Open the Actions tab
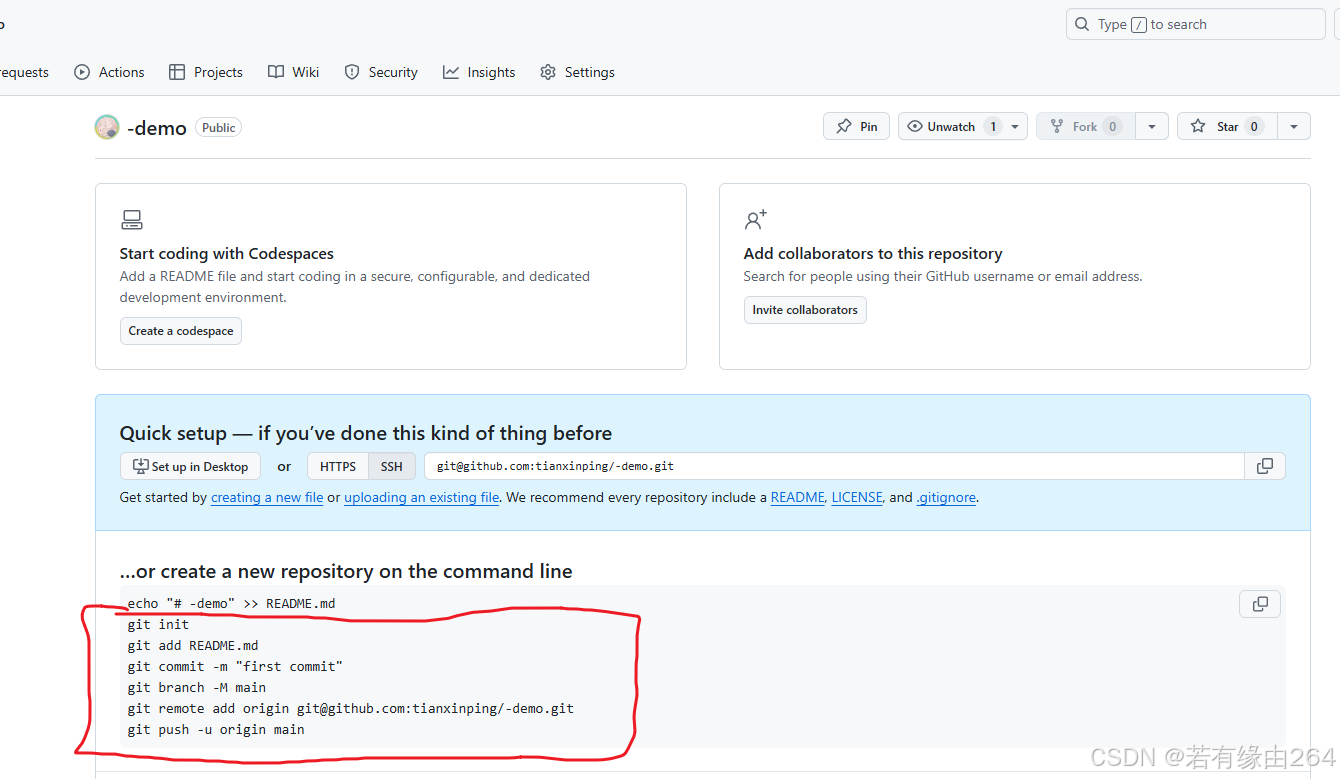Image resolution: width=1340 pixels, height=779 pixels. coord(109,72)
